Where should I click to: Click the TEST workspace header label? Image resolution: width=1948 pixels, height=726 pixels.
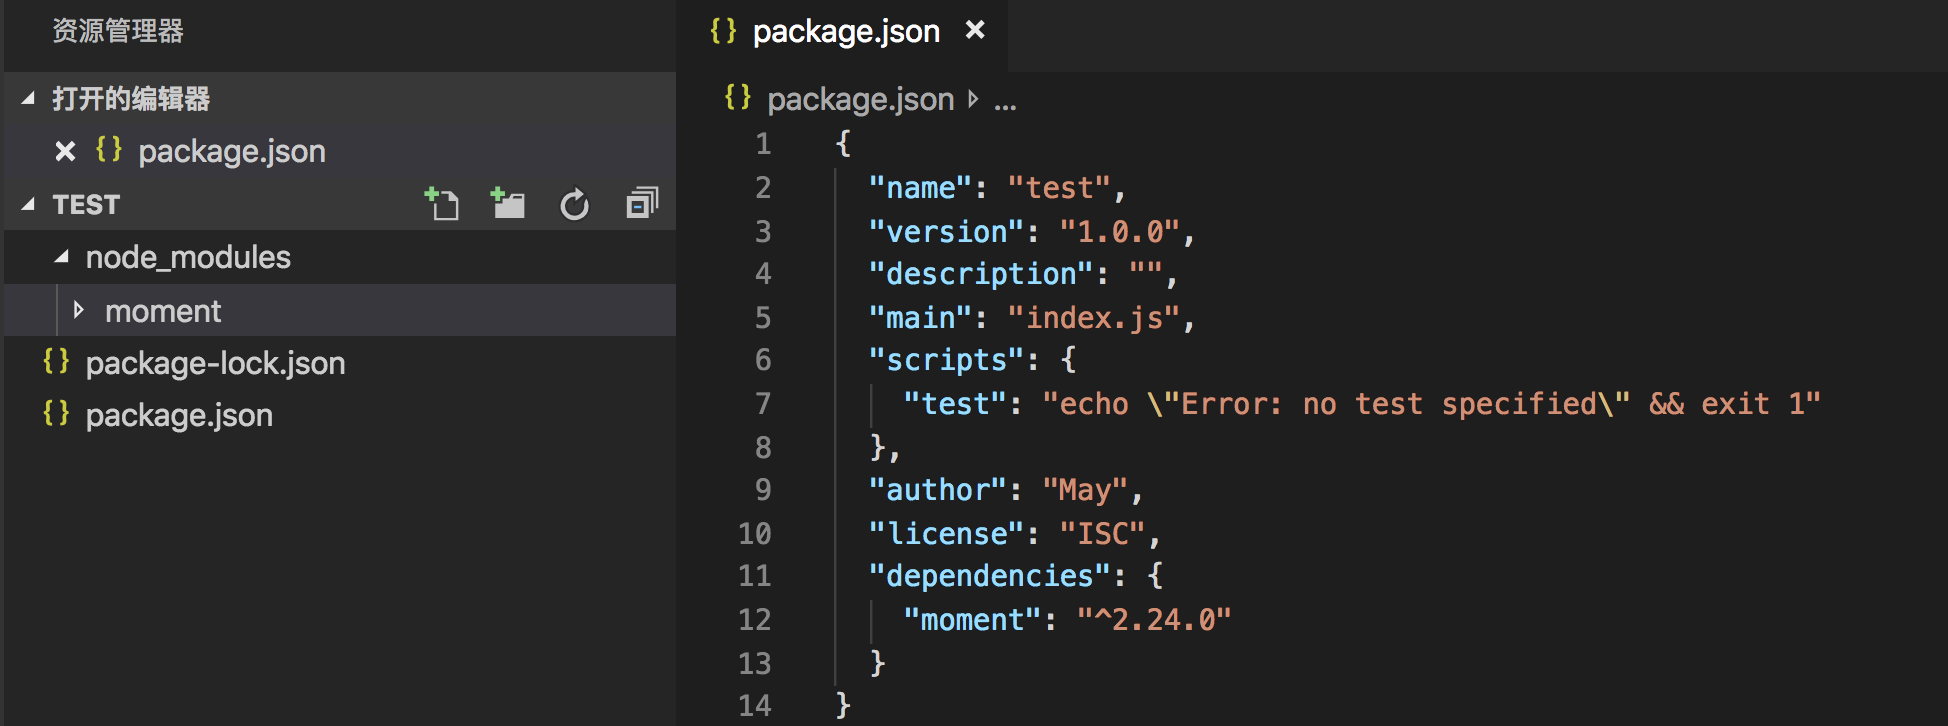click(x=86, y=205)
